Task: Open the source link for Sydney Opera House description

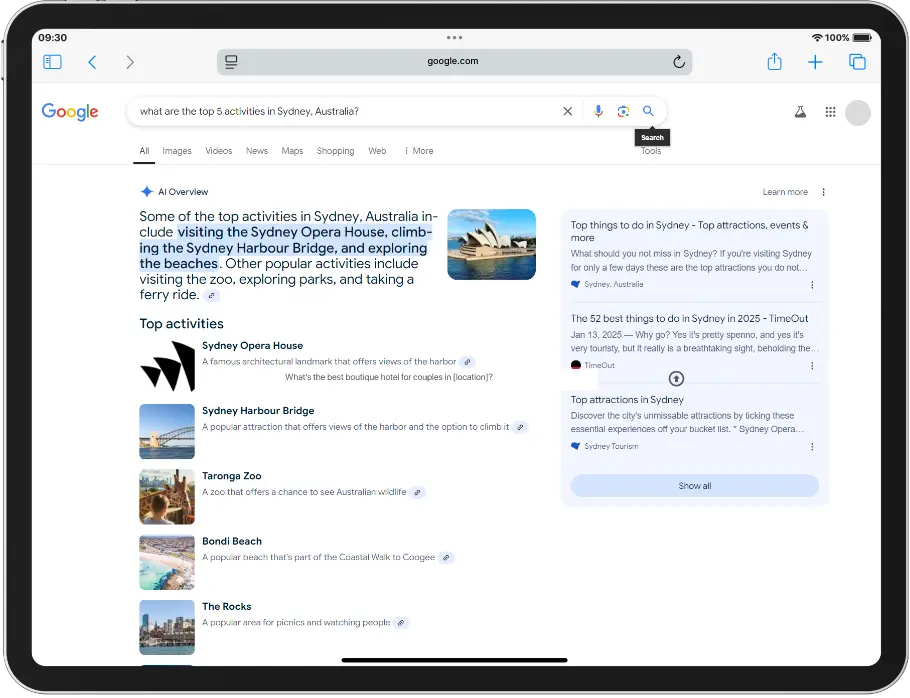Action: [x=467, y=362]
